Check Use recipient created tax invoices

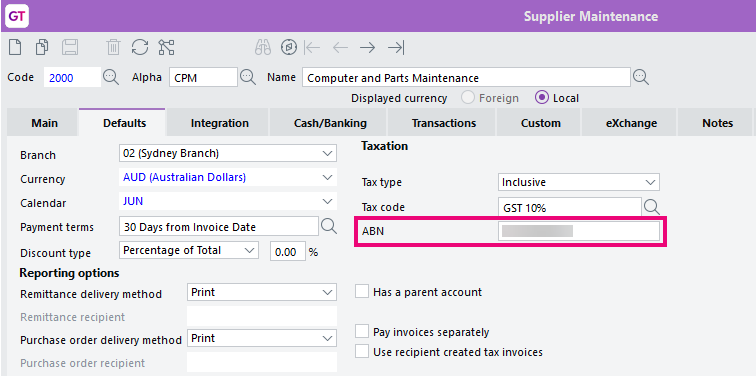362,351
